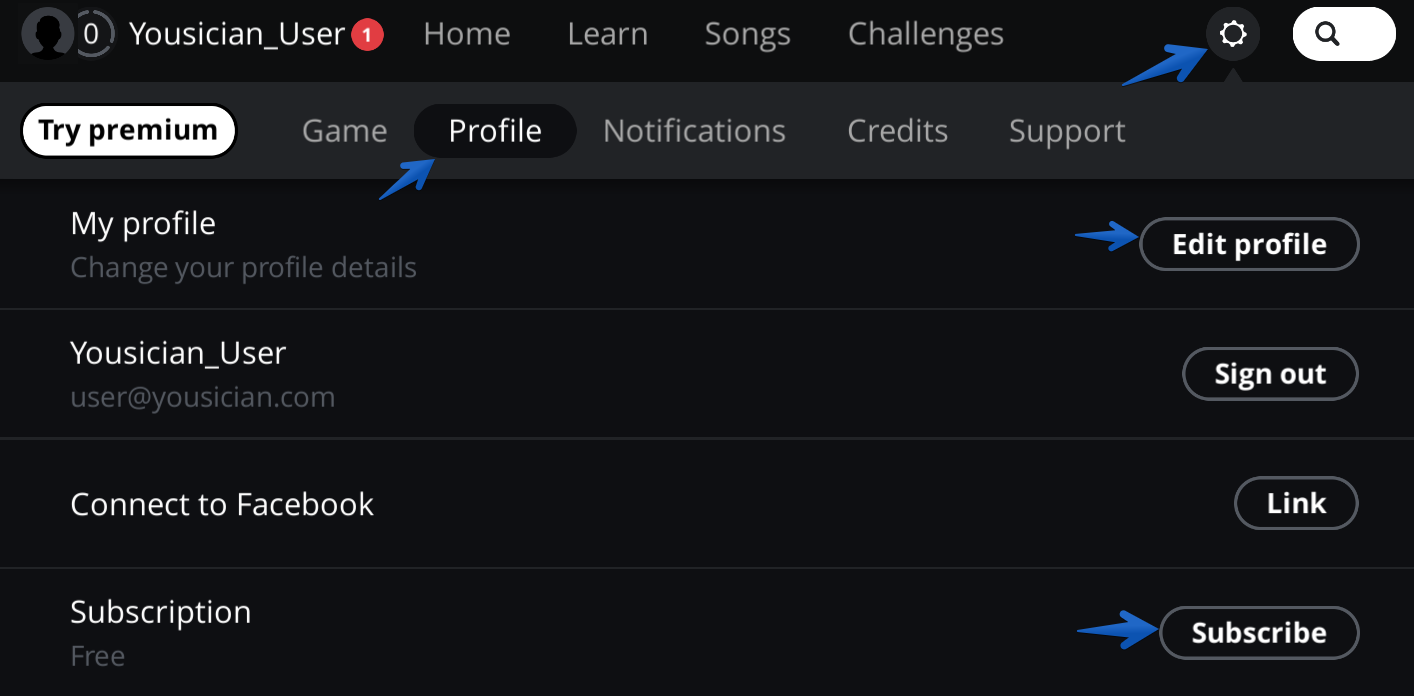The width and height of the screenshot is (1414, 696).
Task: Switch to the Game settings tab
Action: click(345, 131)
